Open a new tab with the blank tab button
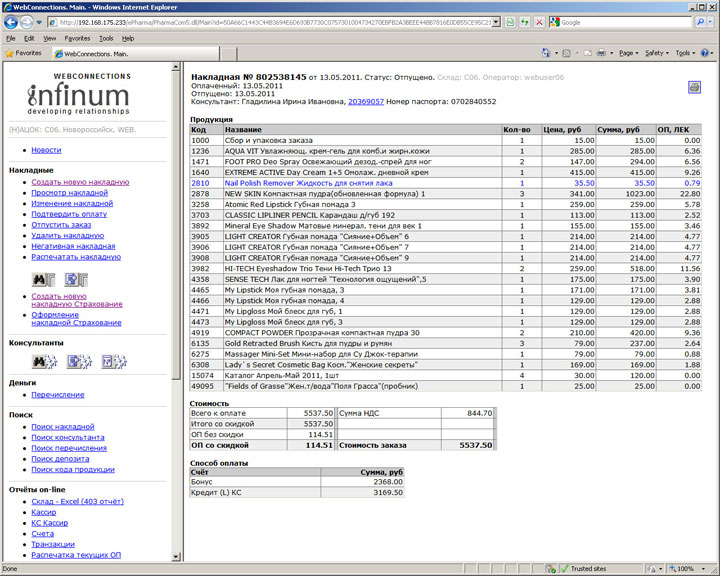The image size is (720, 576). pos(228,54)
